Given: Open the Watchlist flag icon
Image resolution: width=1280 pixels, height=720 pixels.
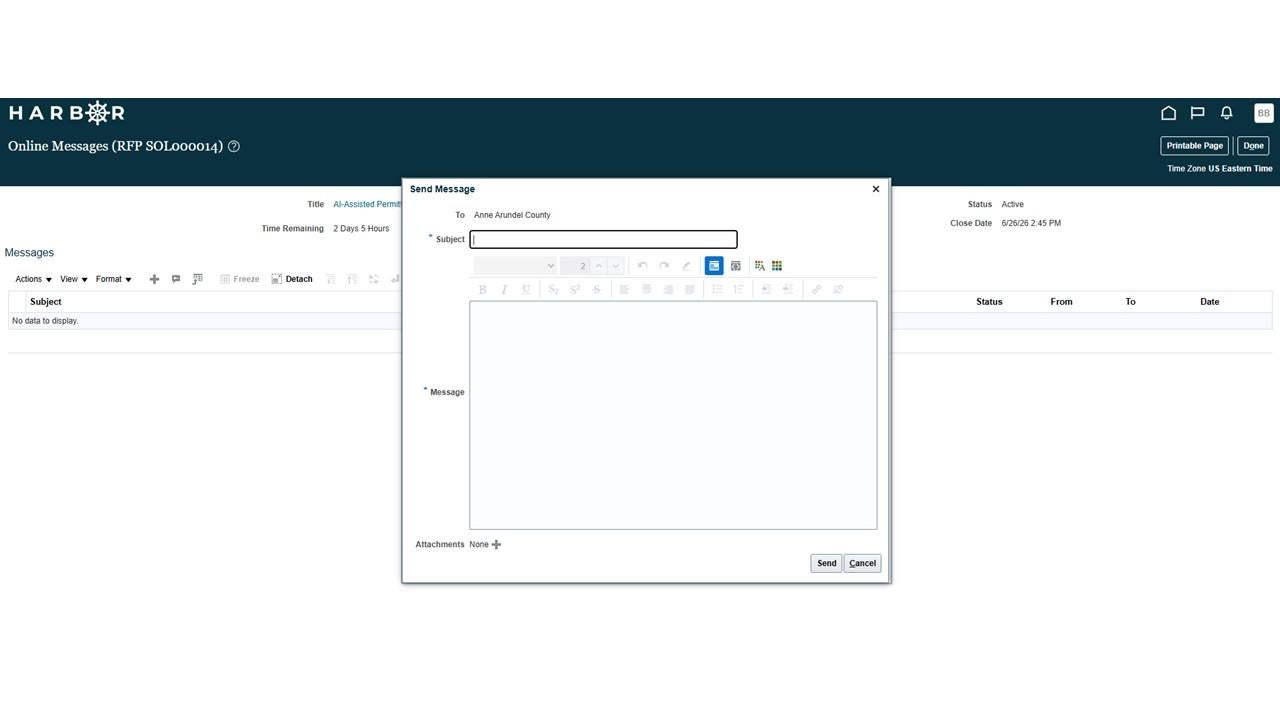Looking at the screenshot, I should pos(1197,113).
